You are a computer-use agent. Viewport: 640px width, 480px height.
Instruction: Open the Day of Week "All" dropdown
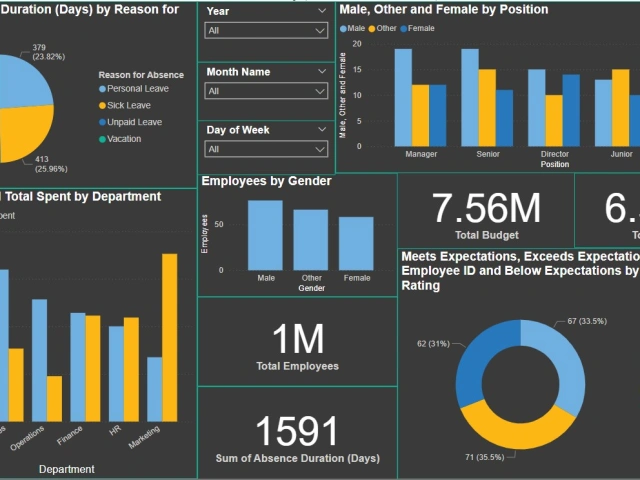(x=266, y=150)
